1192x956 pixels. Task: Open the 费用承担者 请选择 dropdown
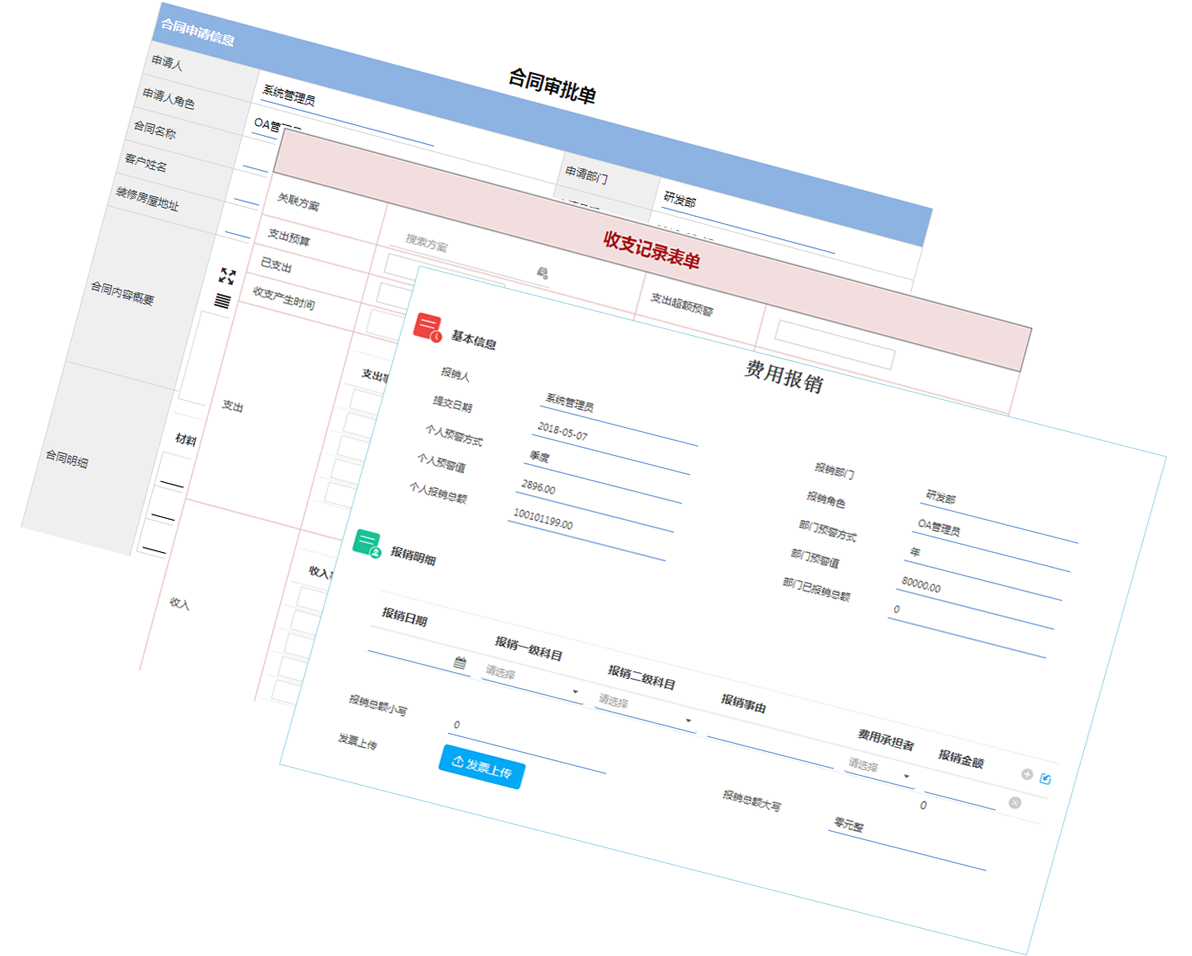[x=879, y=771]
